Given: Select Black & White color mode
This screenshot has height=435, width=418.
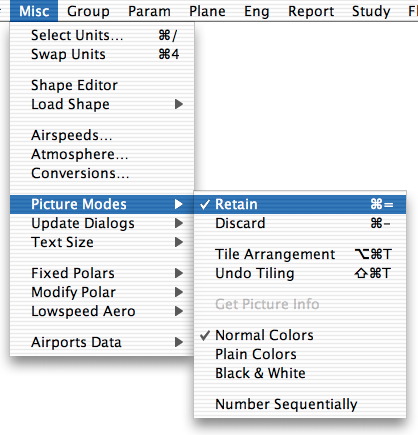Looking at the screenshot, I should (300, 373).
